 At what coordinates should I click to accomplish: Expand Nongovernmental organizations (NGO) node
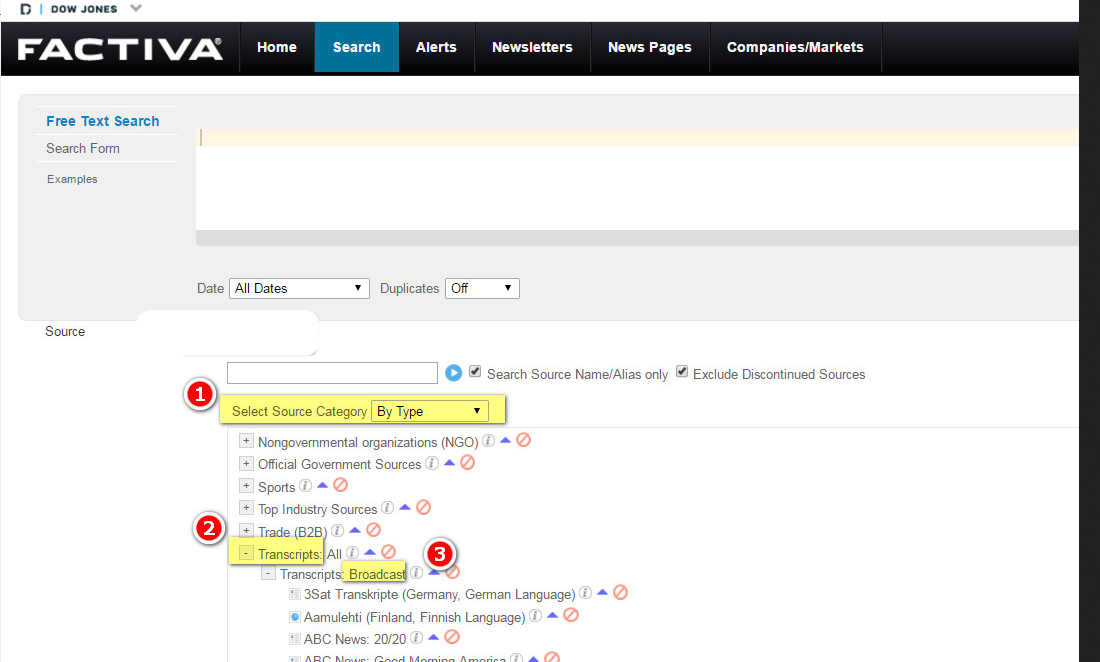click(x=246, y=441)
